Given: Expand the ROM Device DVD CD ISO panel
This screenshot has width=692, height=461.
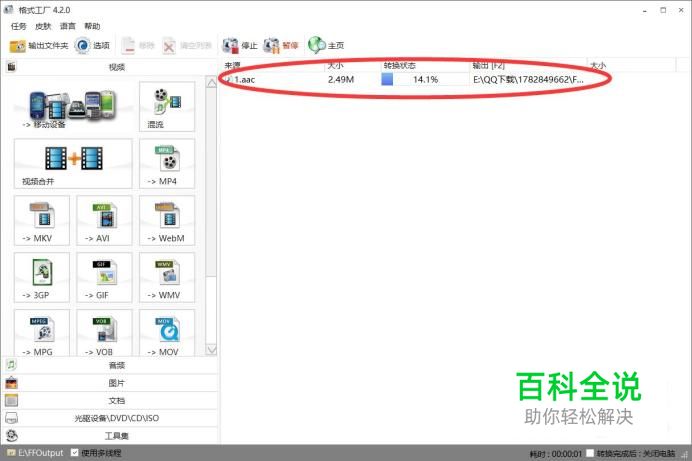Looking at the screenshot, I should (110, 418).
